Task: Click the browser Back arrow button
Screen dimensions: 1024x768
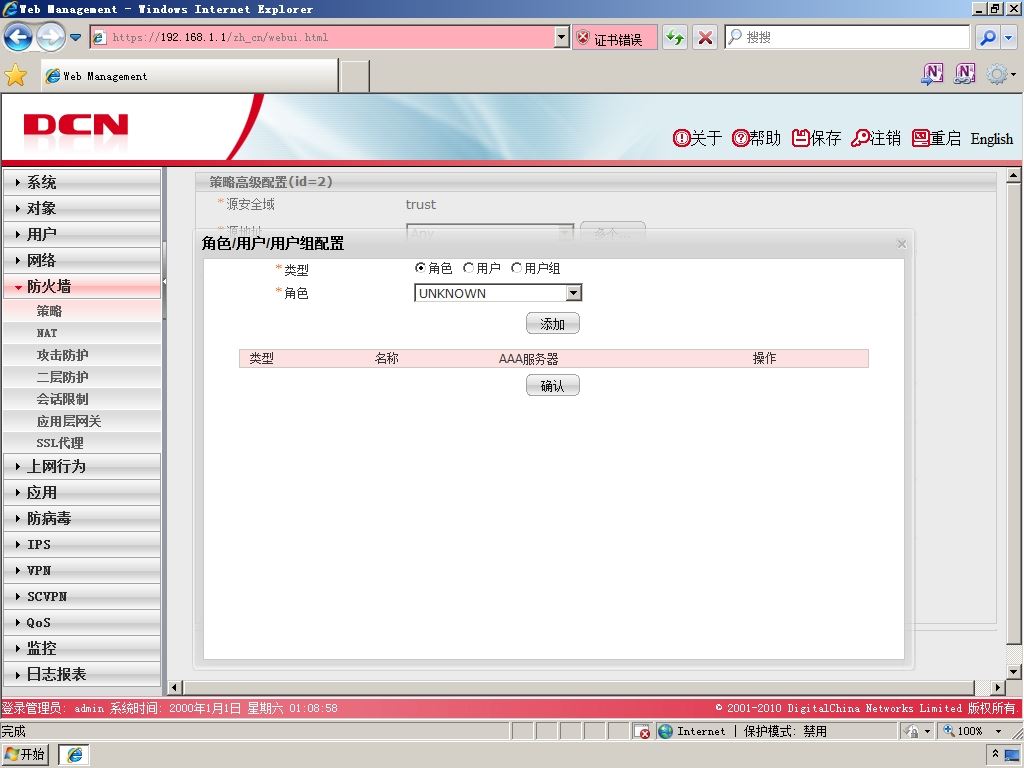Action: pyautogui.click(x=18, y=37)
